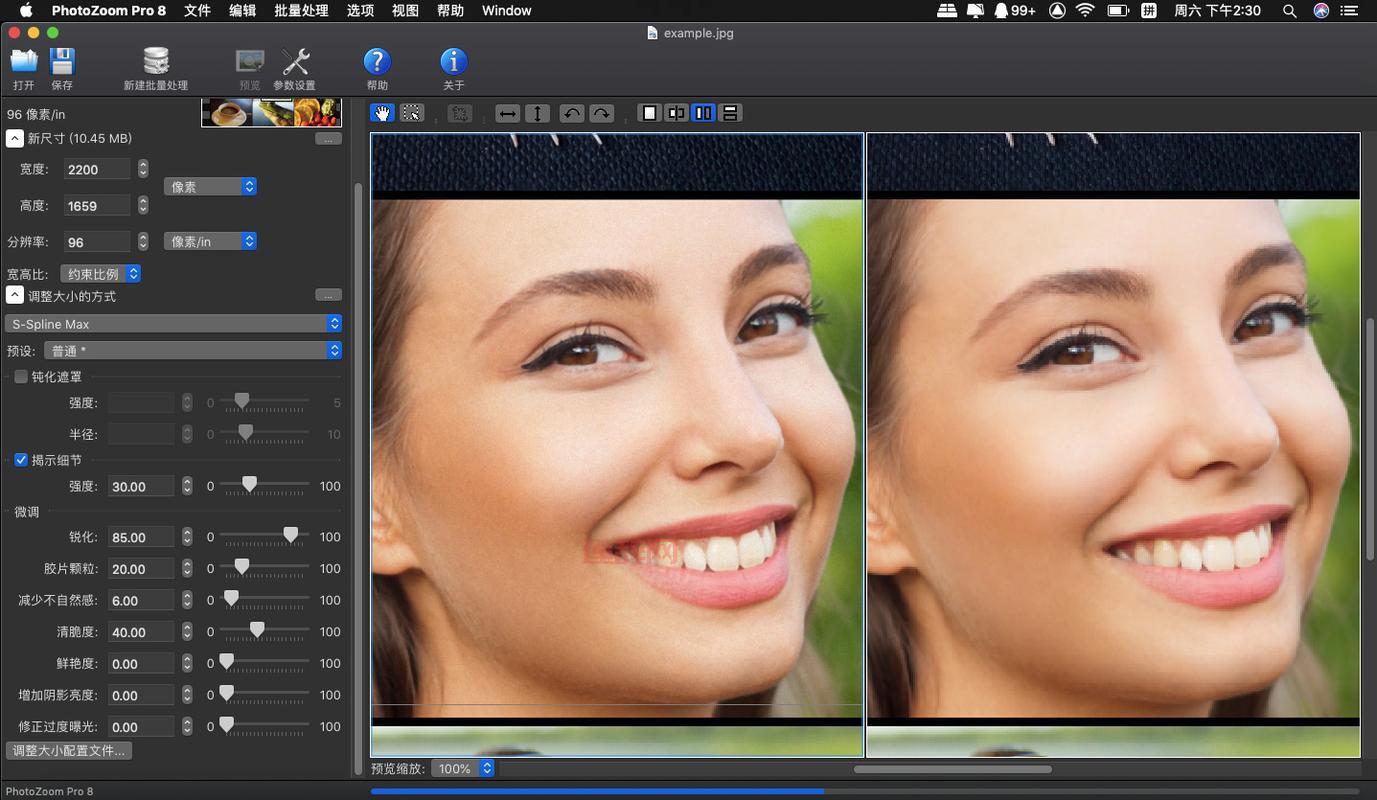Collapse the 新尺寸 section
This screenshot has height=800, width=1377.
(x=15, y=138)
